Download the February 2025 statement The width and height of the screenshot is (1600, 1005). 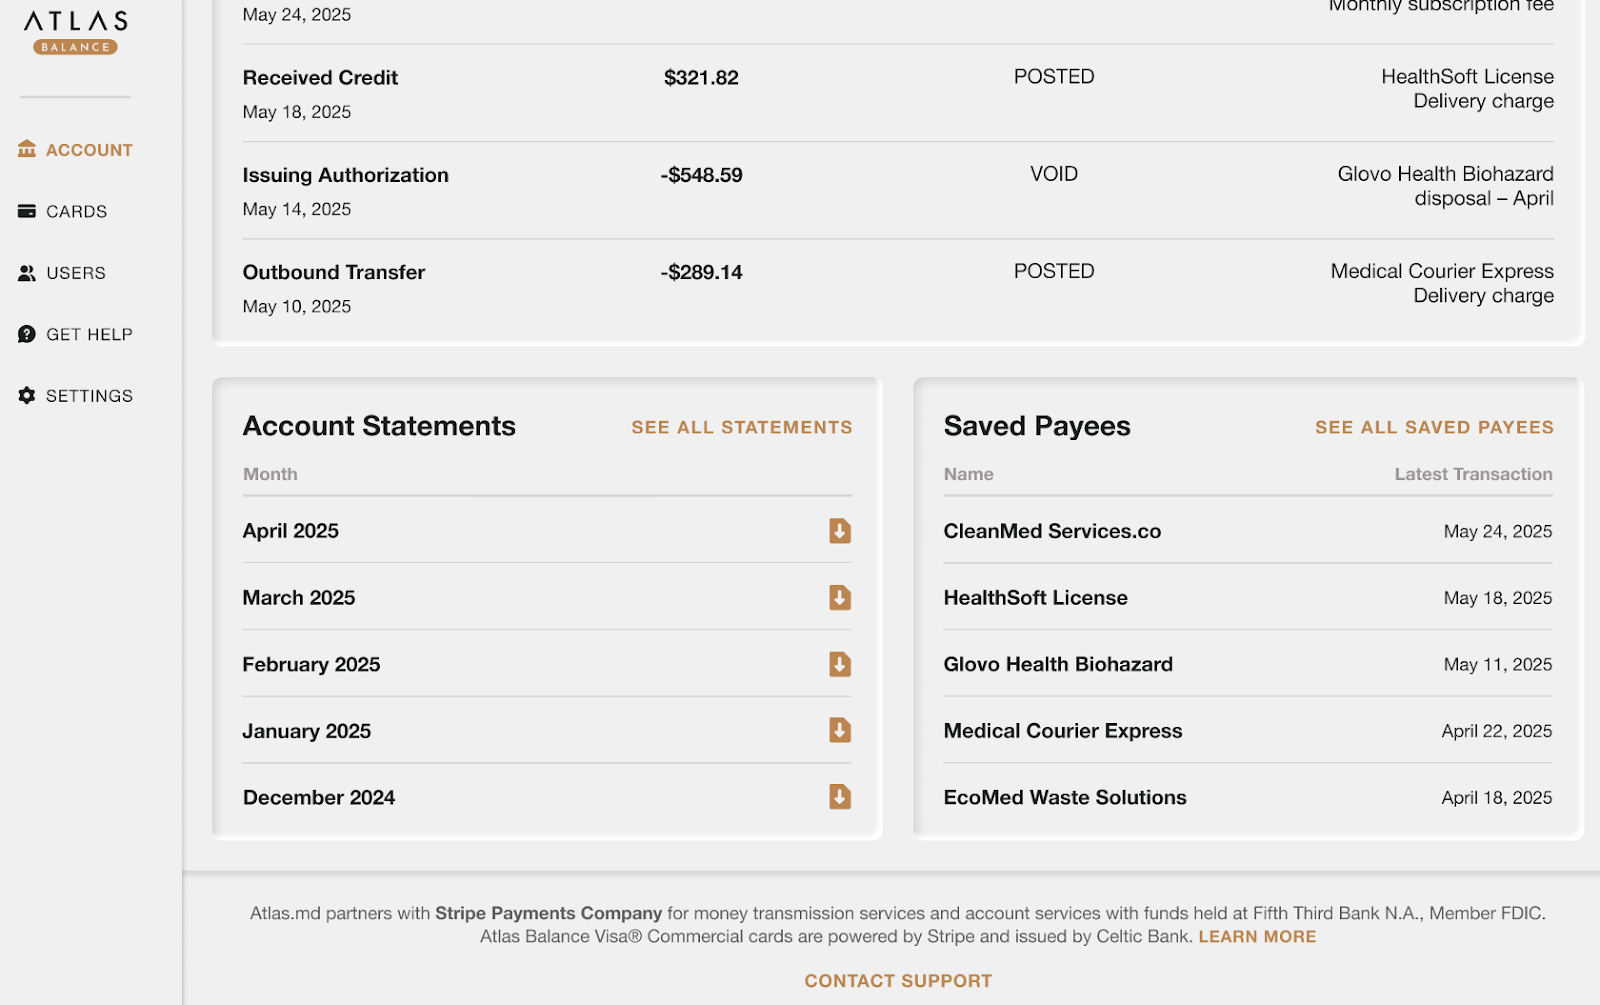(x=839, y=664)
